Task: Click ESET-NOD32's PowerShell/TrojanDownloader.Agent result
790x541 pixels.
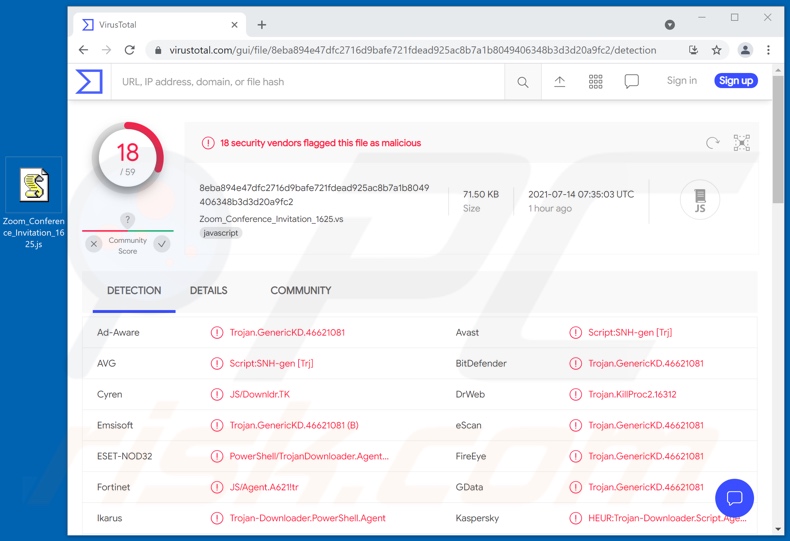Action: pos(309,456)
